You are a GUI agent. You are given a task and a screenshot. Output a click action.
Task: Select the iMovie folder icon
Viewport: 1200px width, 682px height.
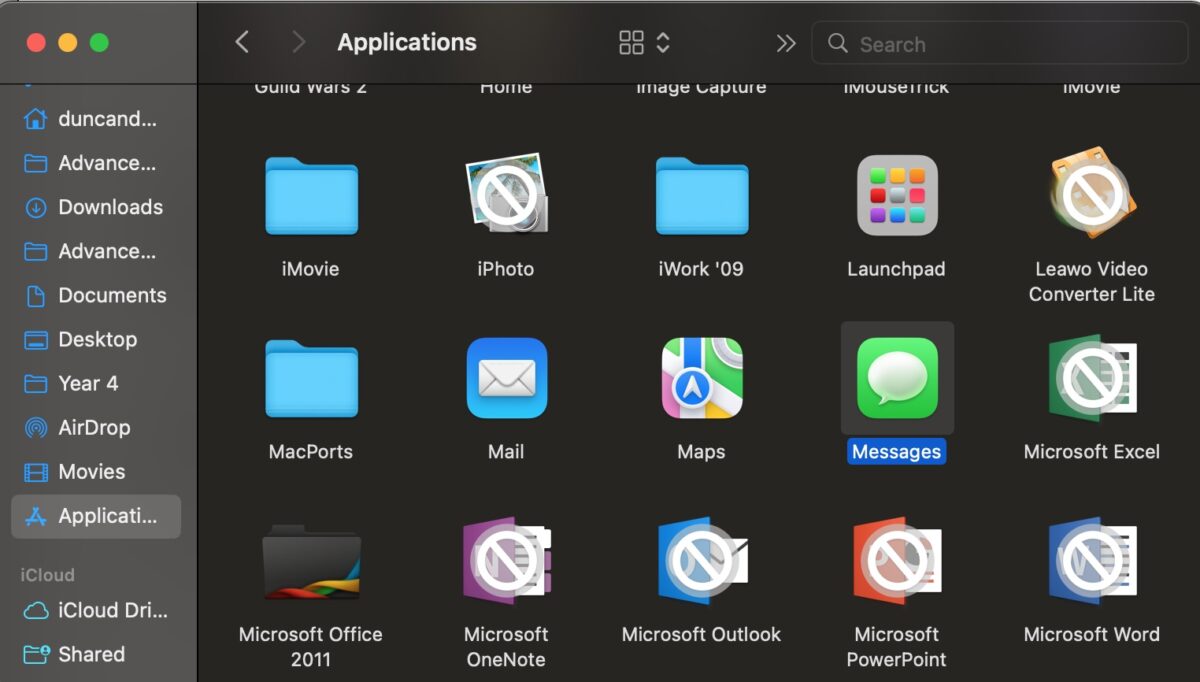click(311, 195)
